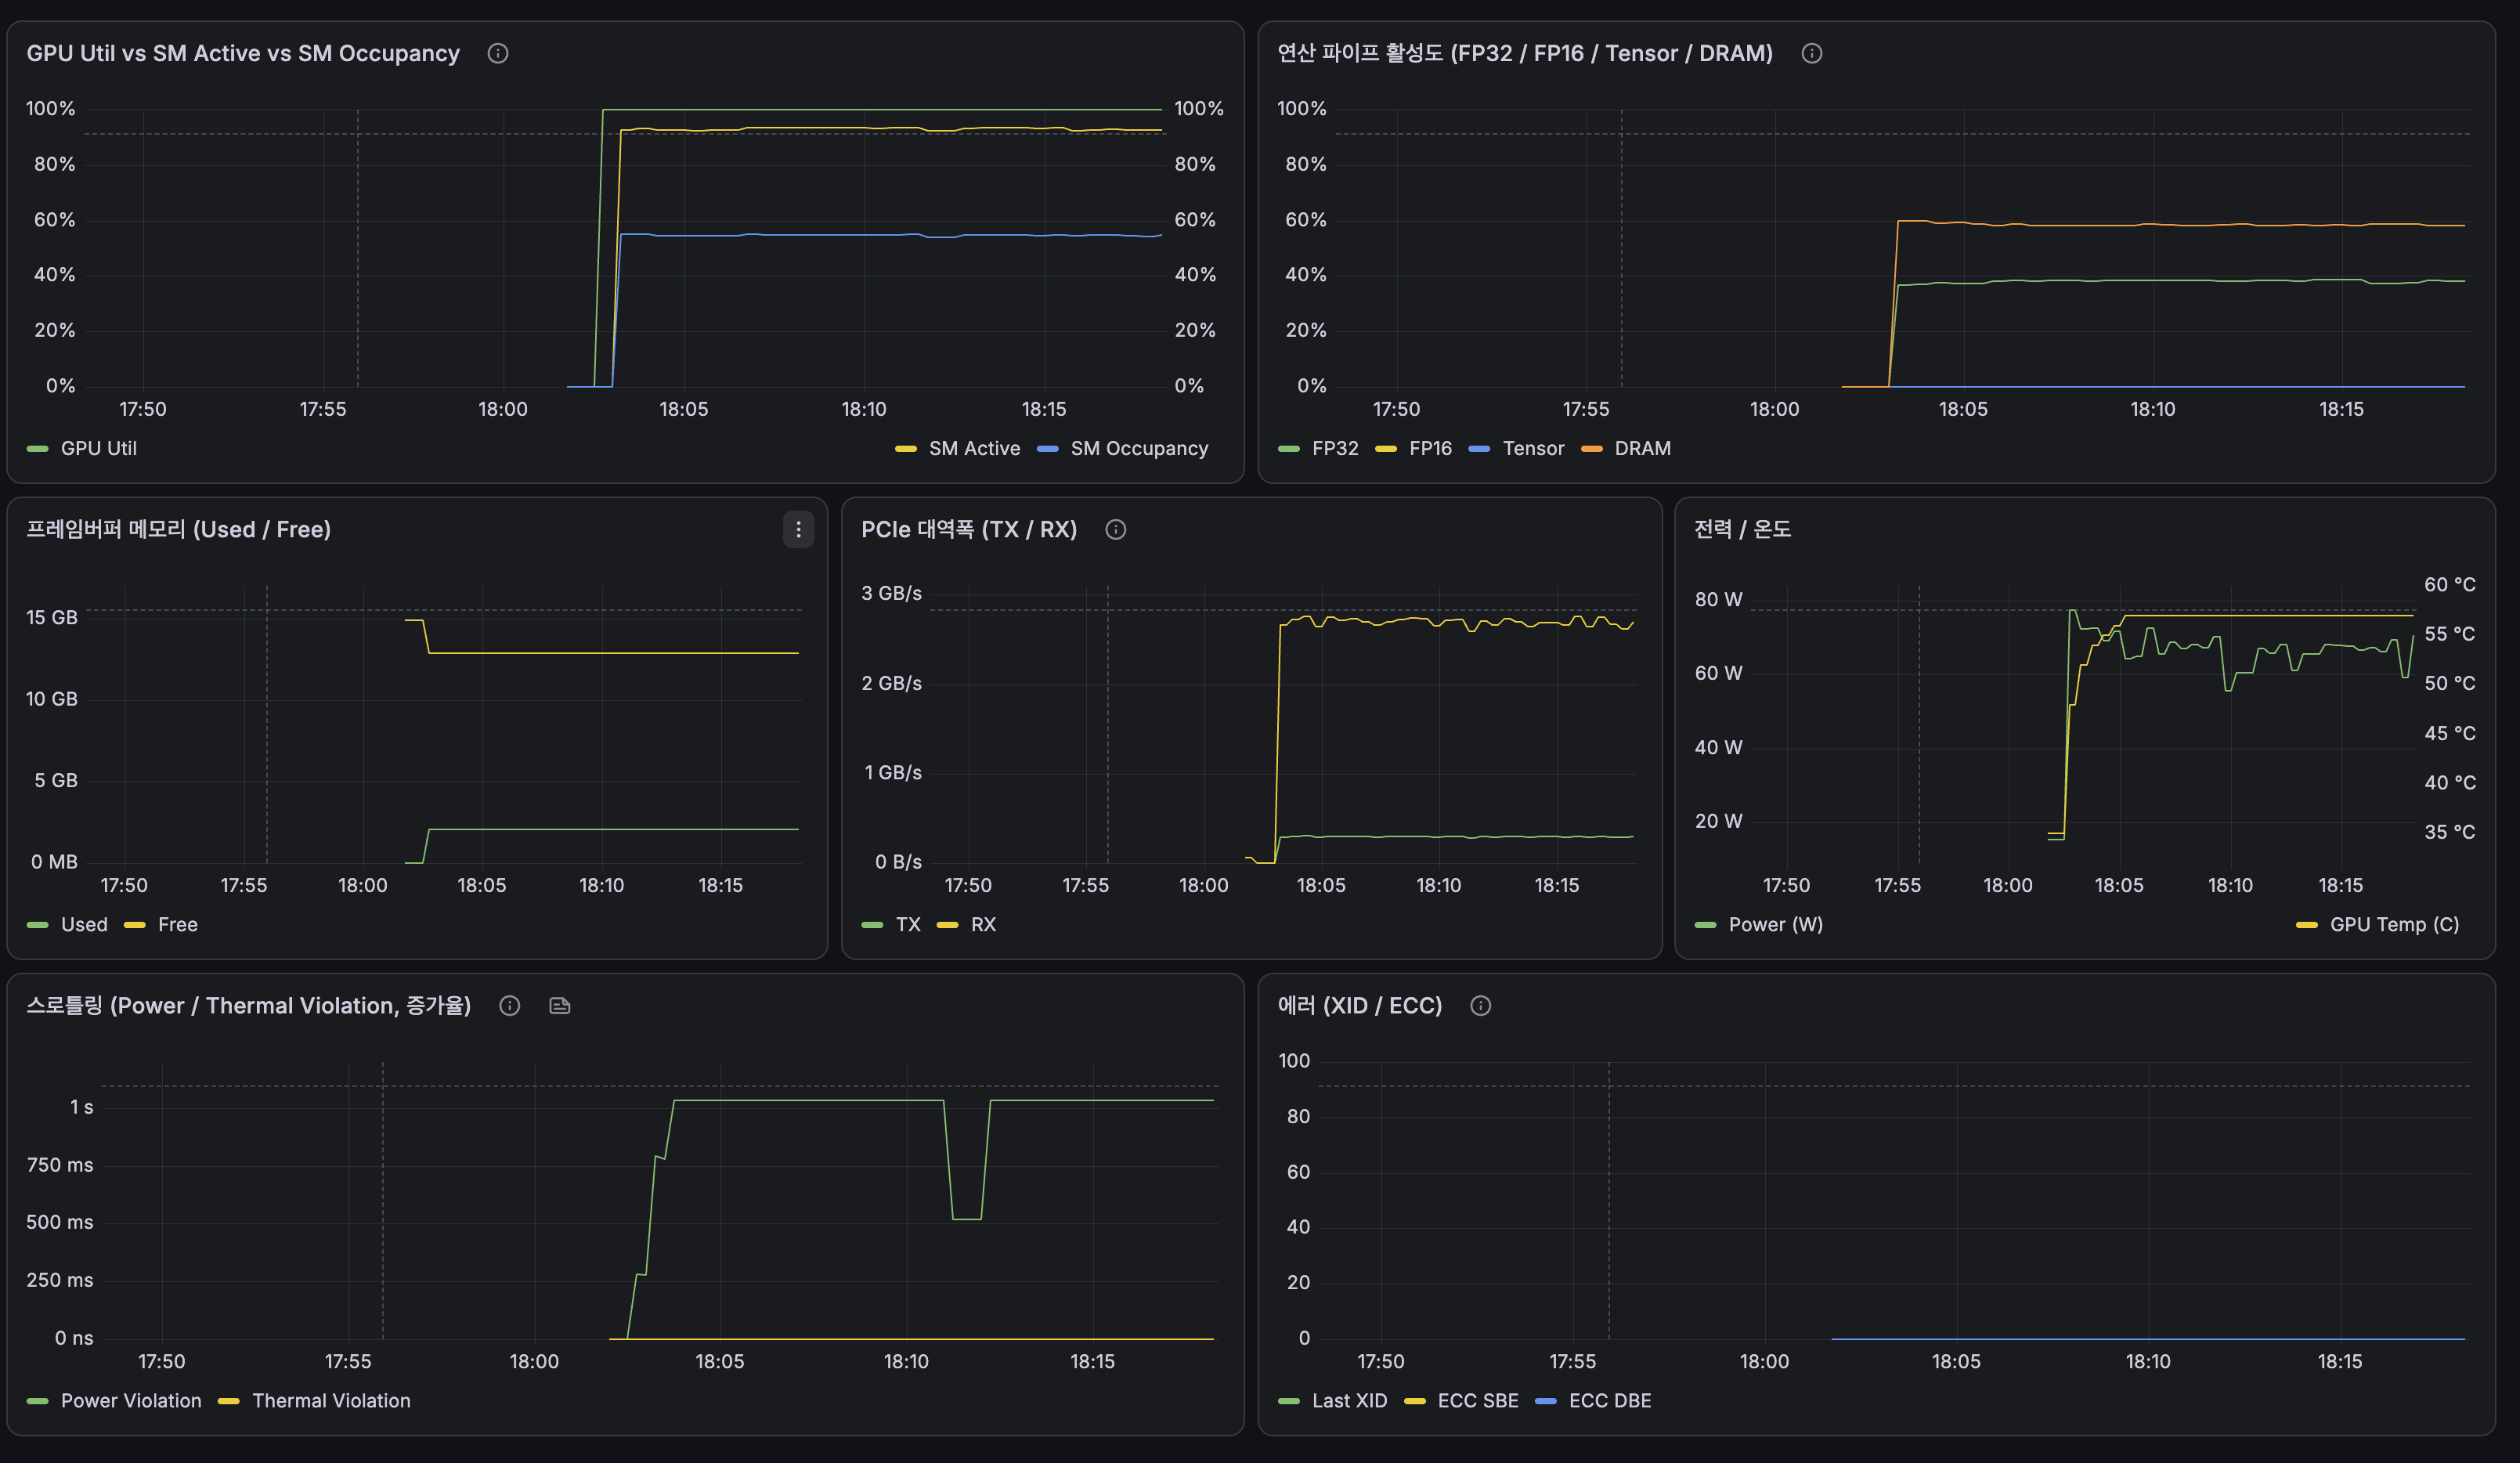Toggle Power Violation legend series
2520x1463 pixels.
131,1401
